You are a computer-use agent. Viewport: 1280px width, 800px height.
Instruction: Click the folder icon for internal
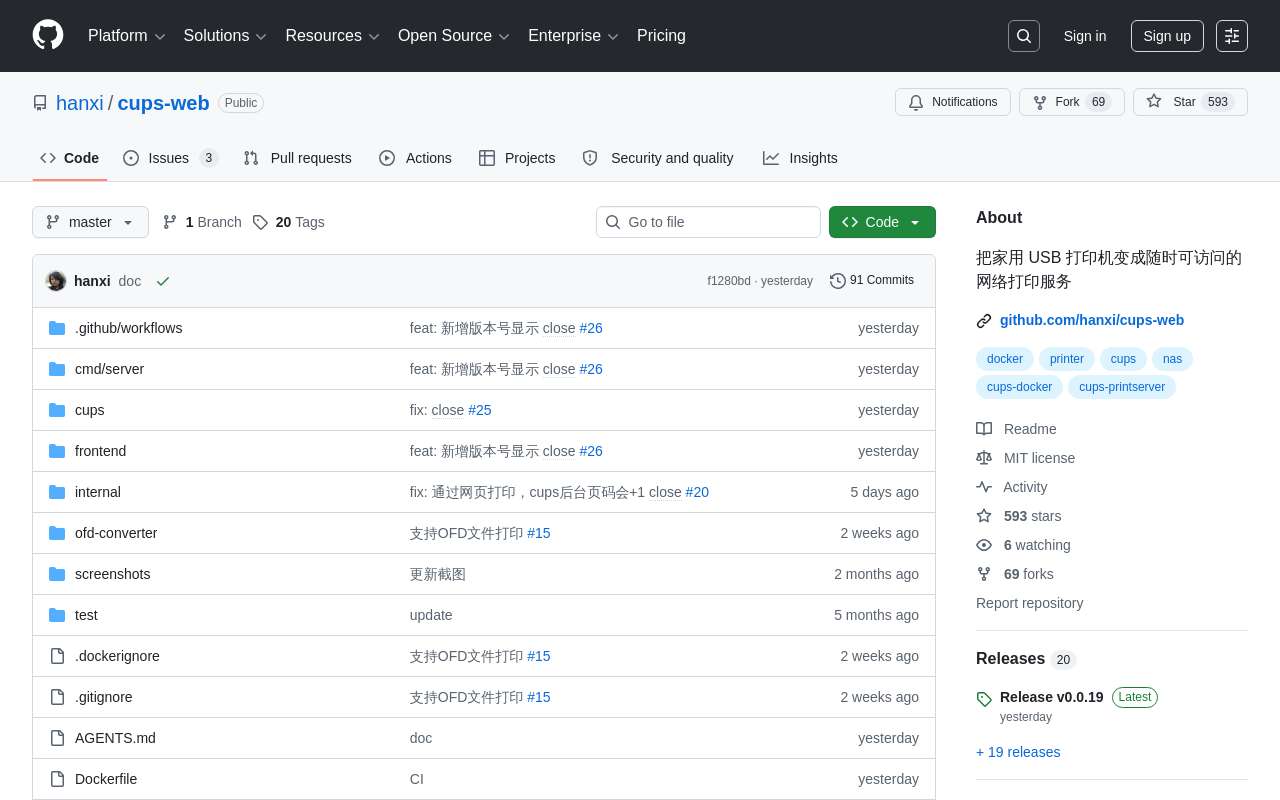coord(57,492)
